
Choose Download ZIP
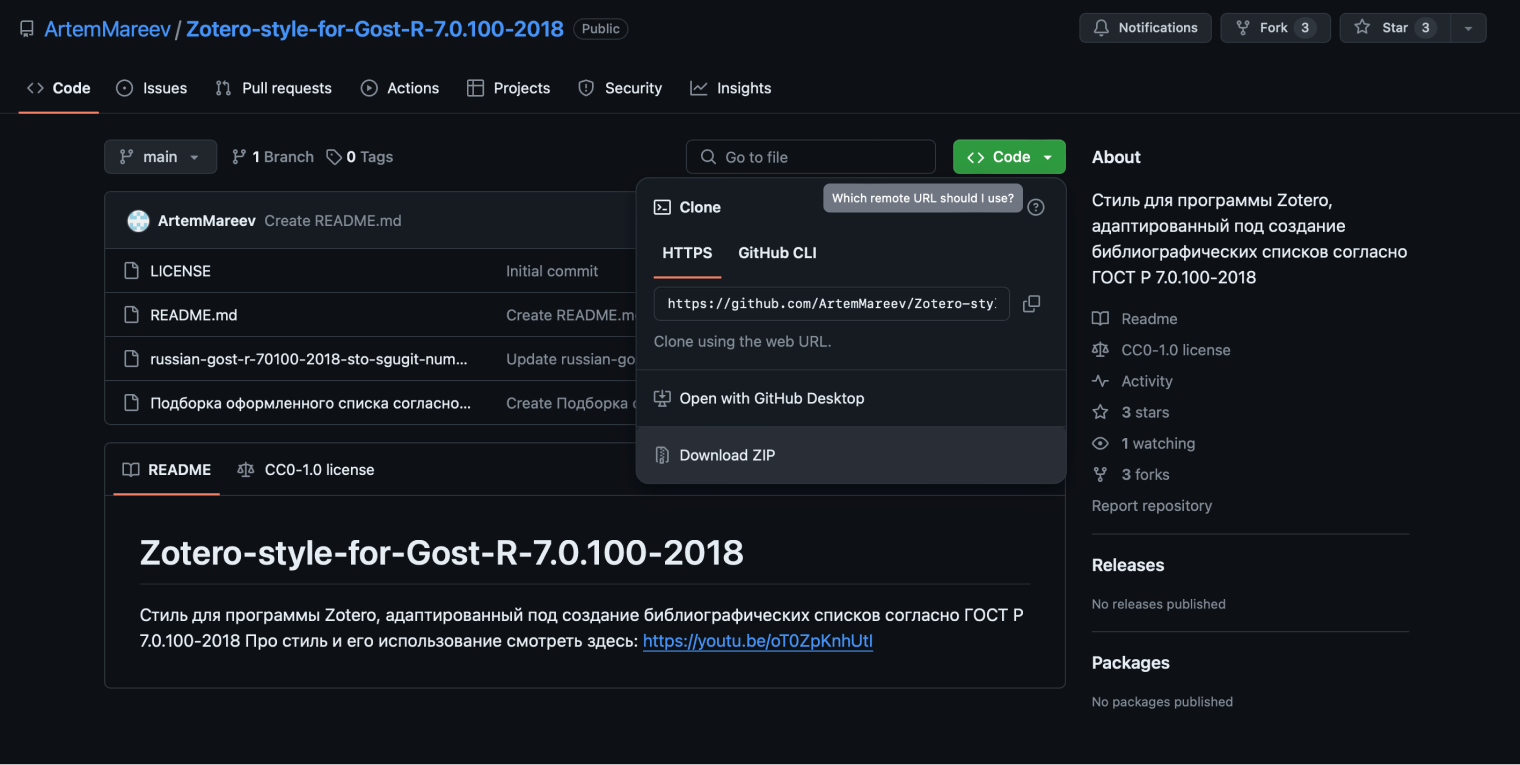coord(851,455)
